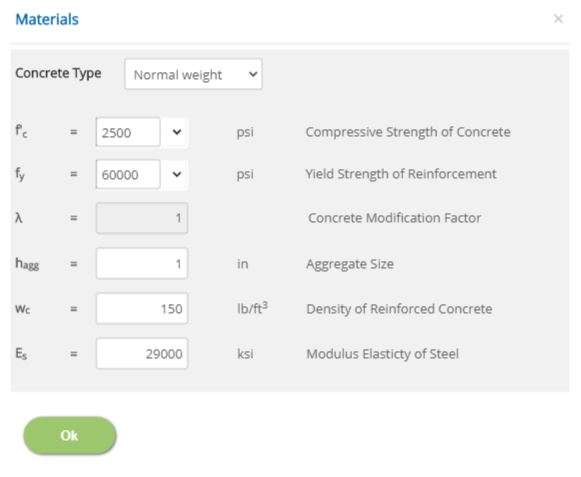Expand the fy yield strength preset arrow
This screenshot has width=581, height=477.
177,174
